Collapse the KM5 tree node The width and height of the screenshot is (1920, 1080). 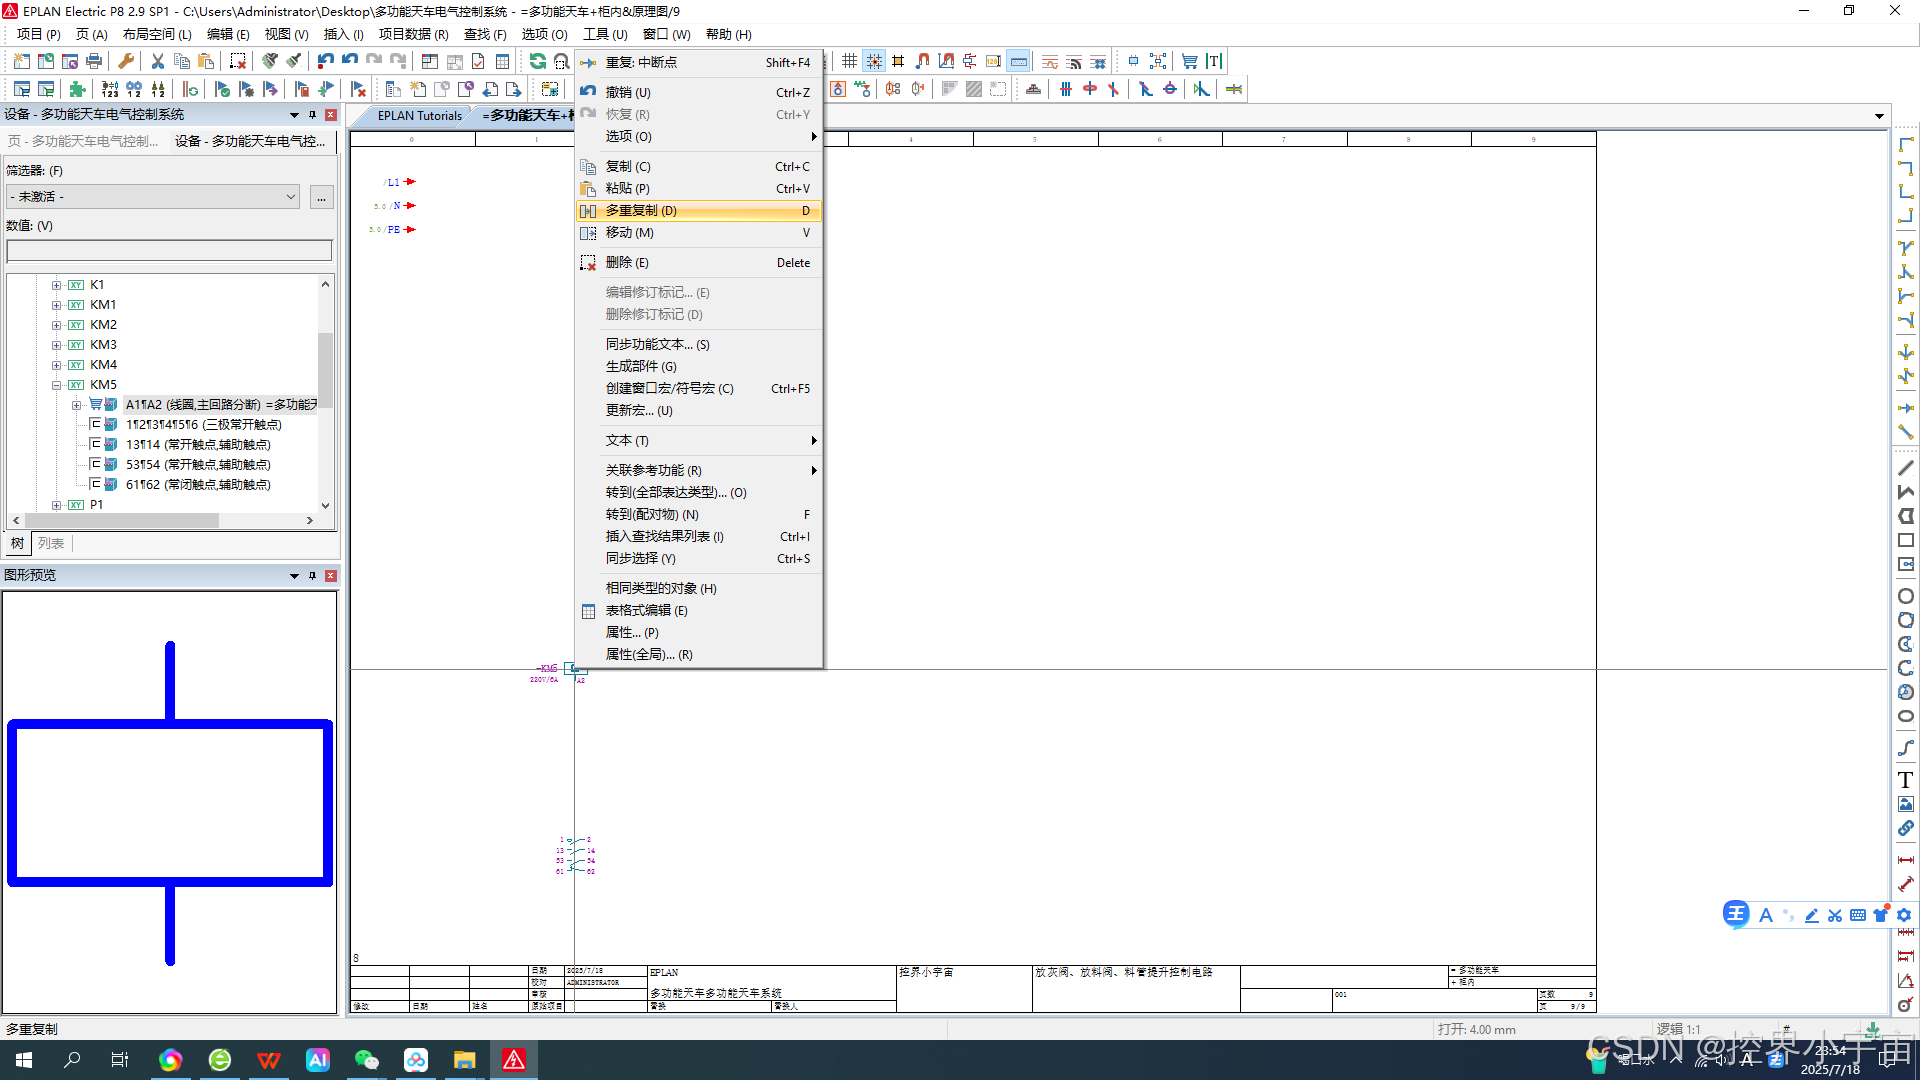tap(57, 385)
